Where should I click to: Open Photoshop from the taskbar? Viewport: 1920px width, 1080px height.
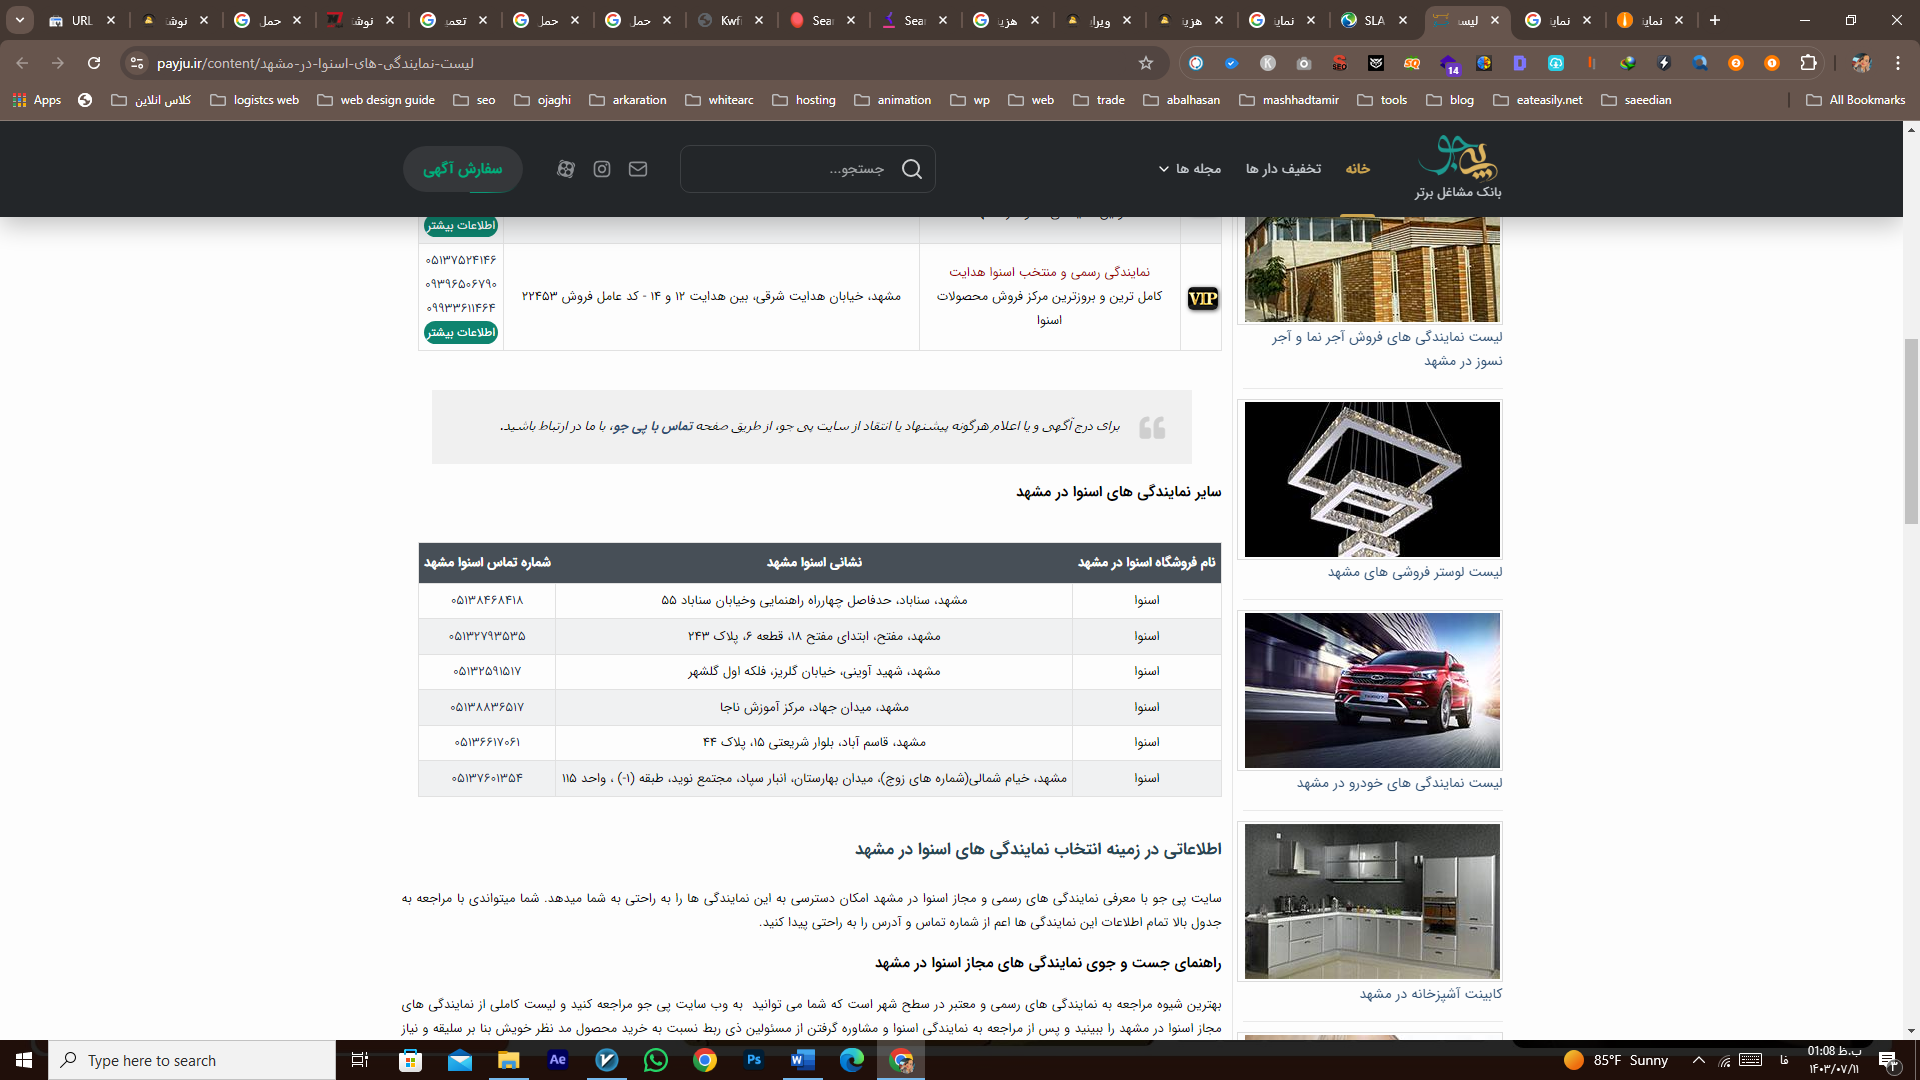coord(754,1060)
